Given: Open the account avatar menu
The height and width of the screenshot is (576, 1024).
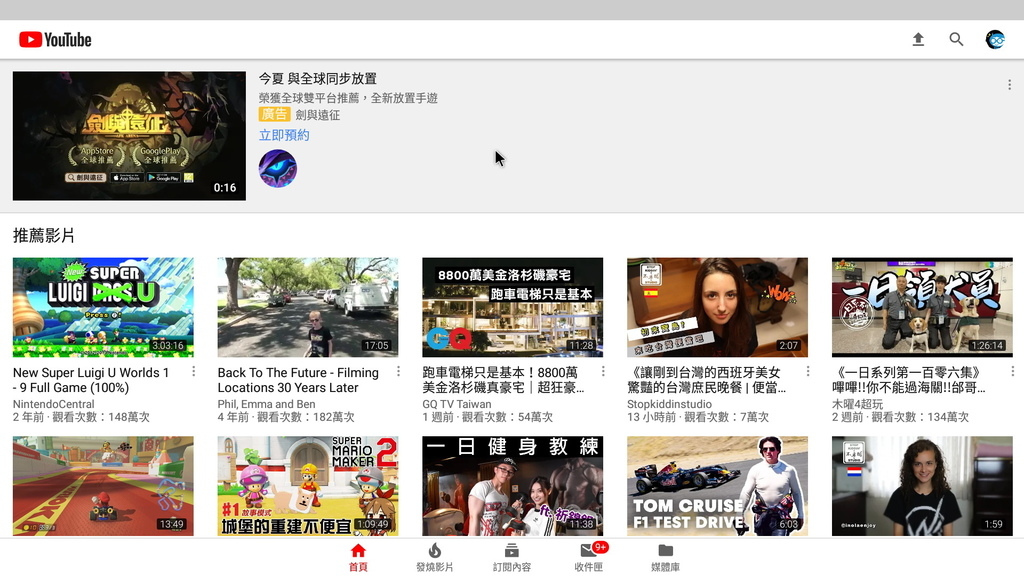Looking at the screenshot, I should (995, 39).
